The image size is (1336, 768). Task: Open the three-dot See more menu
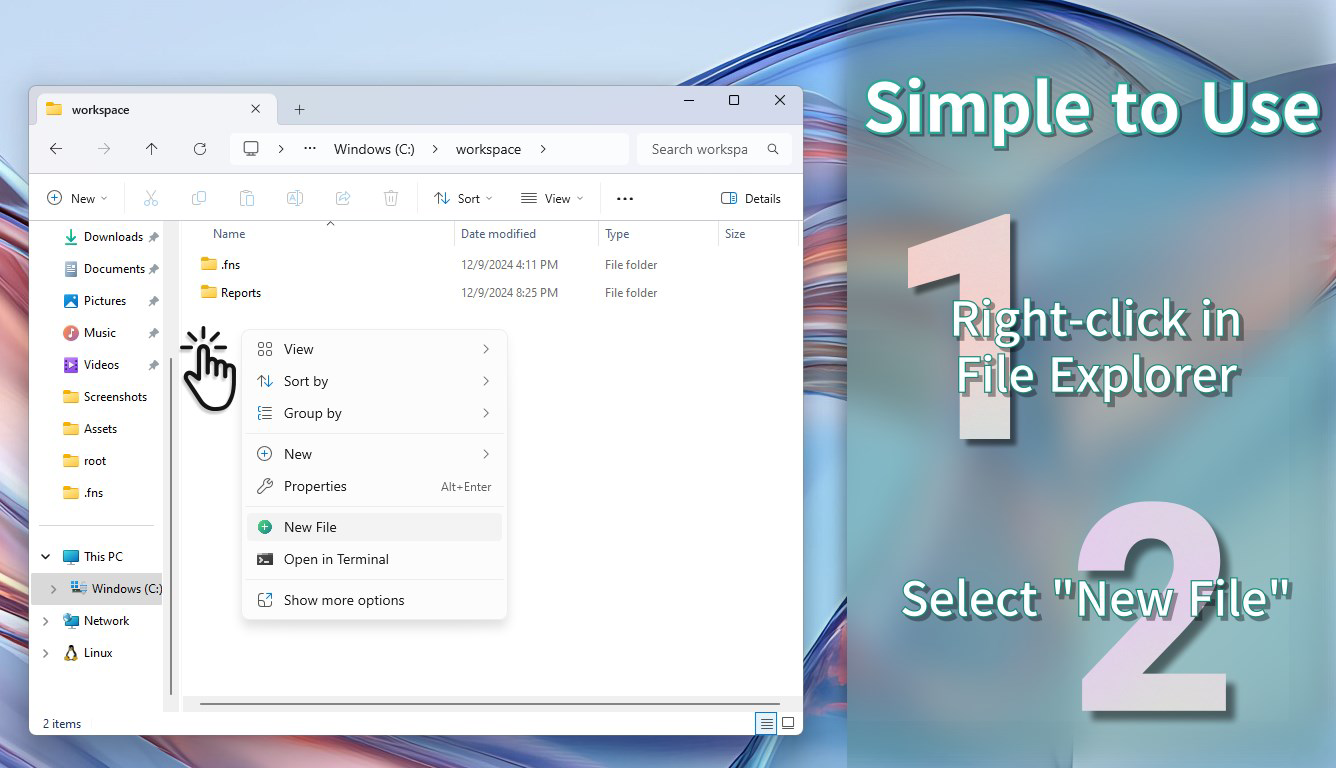click(625, 198)
